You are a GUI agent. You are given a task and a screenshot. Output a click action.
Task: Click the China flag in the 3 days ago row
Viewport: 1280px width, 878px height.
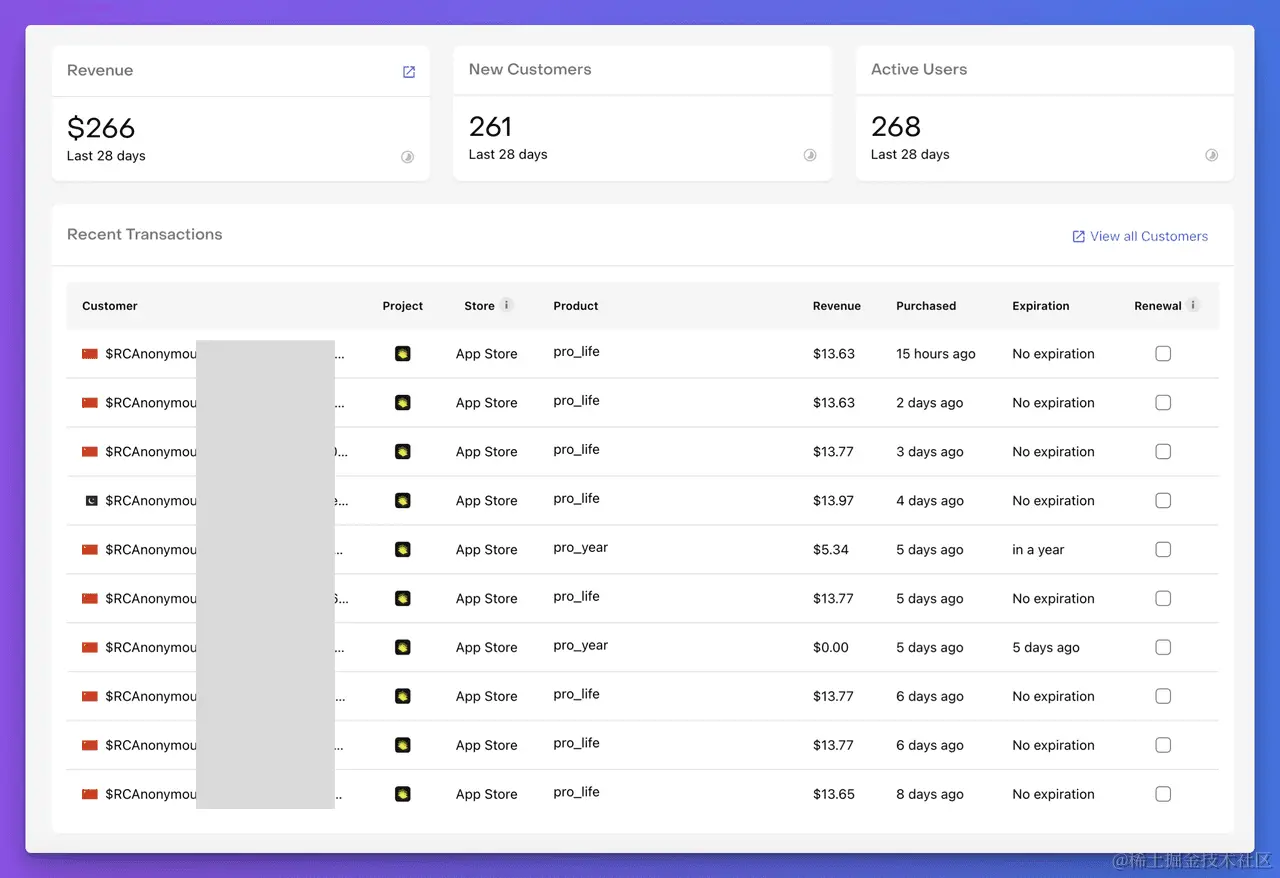[90, 451]
